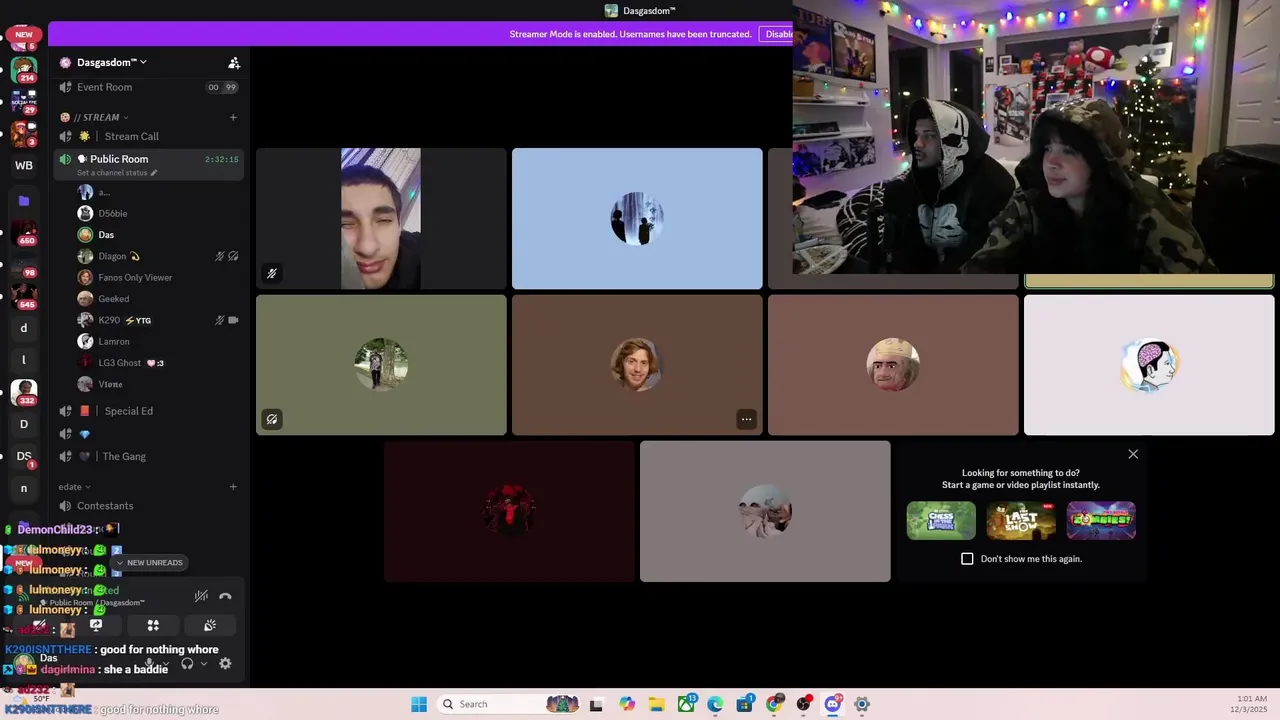Open Google Chrome from the taskbar
This screenshot has width=1280, height=720.
point(774,704)
